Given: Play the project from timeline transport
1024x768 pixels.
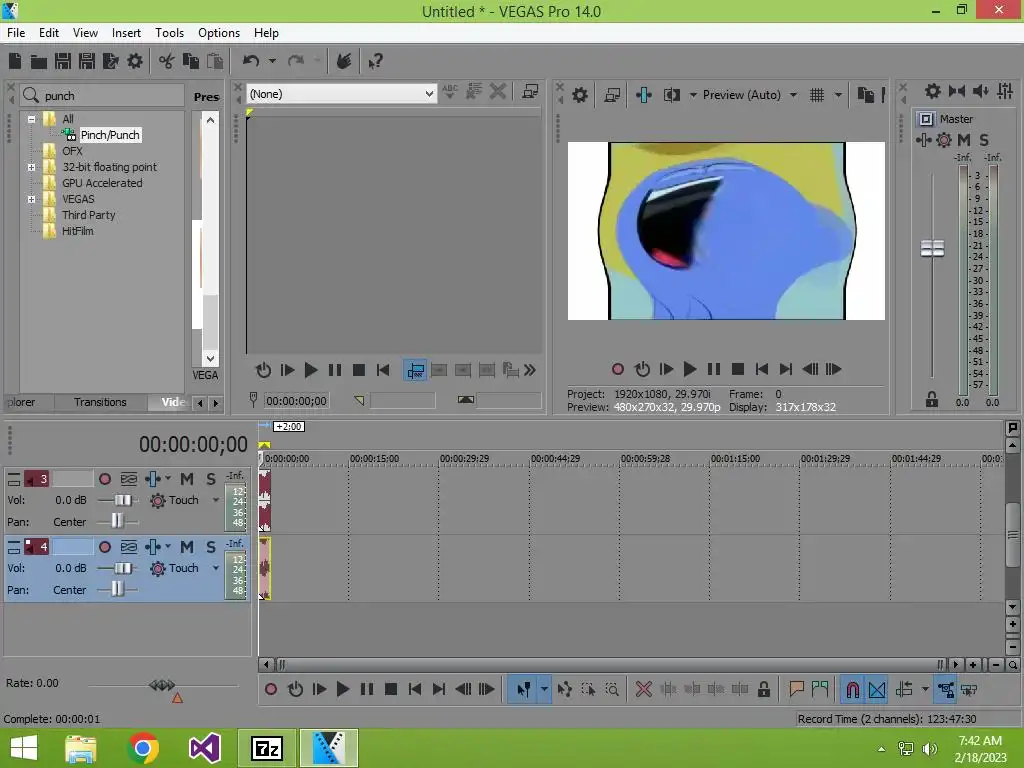Looking at the screenshot, I should [342, 689].
